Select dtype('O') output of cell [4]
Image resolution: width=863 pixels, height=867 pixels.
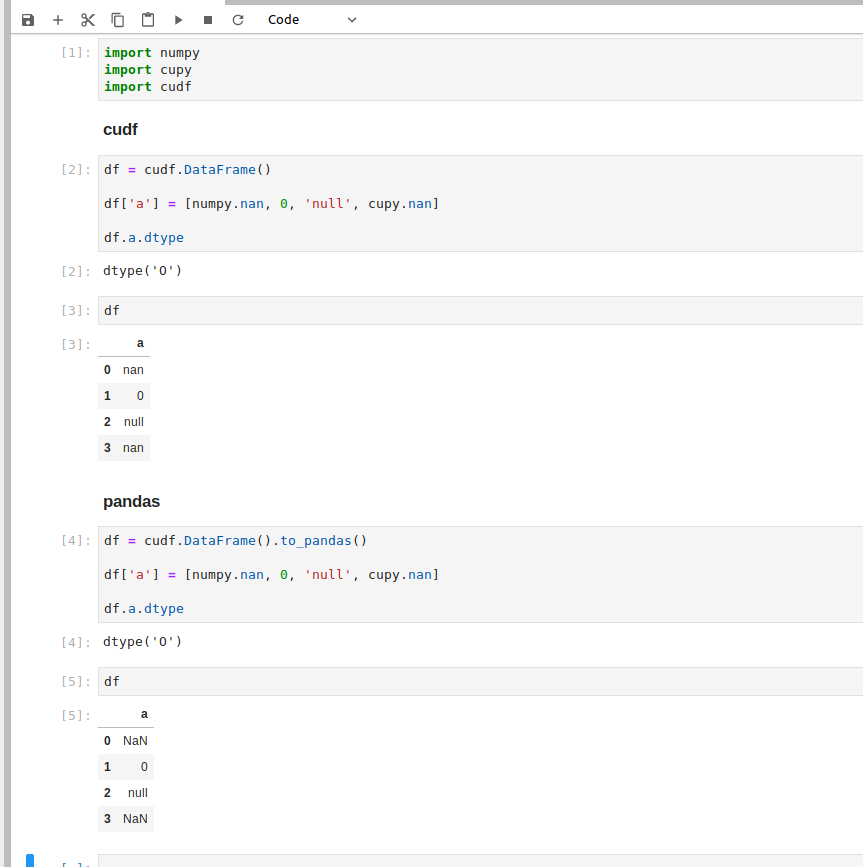tap(142, 642)
